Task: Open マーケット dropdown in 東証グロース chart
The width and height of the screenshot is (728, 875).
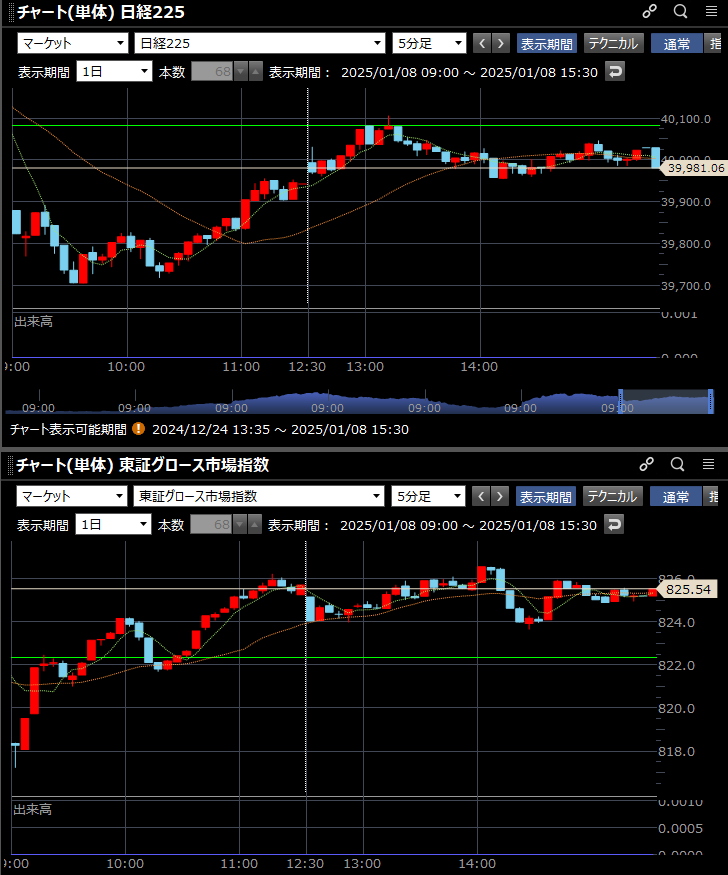Action: click(72, 496)
